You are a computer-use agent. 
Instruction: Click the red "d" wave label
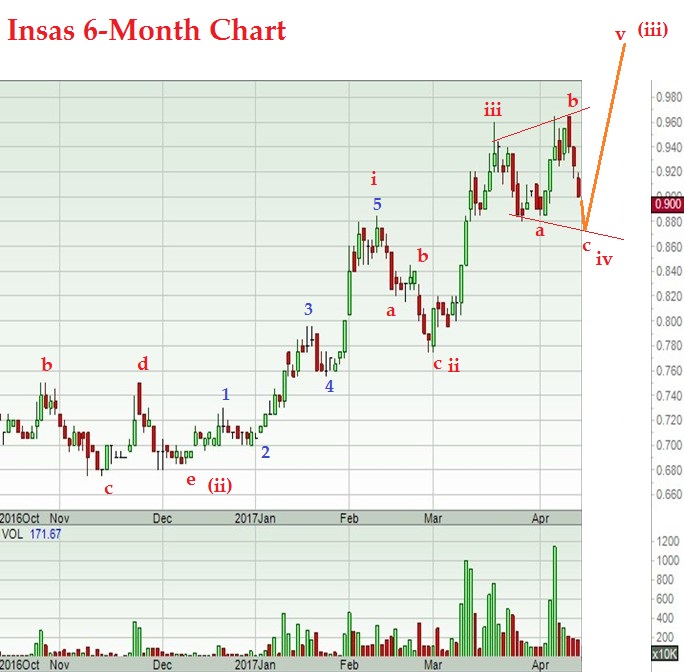coord(143,363)
